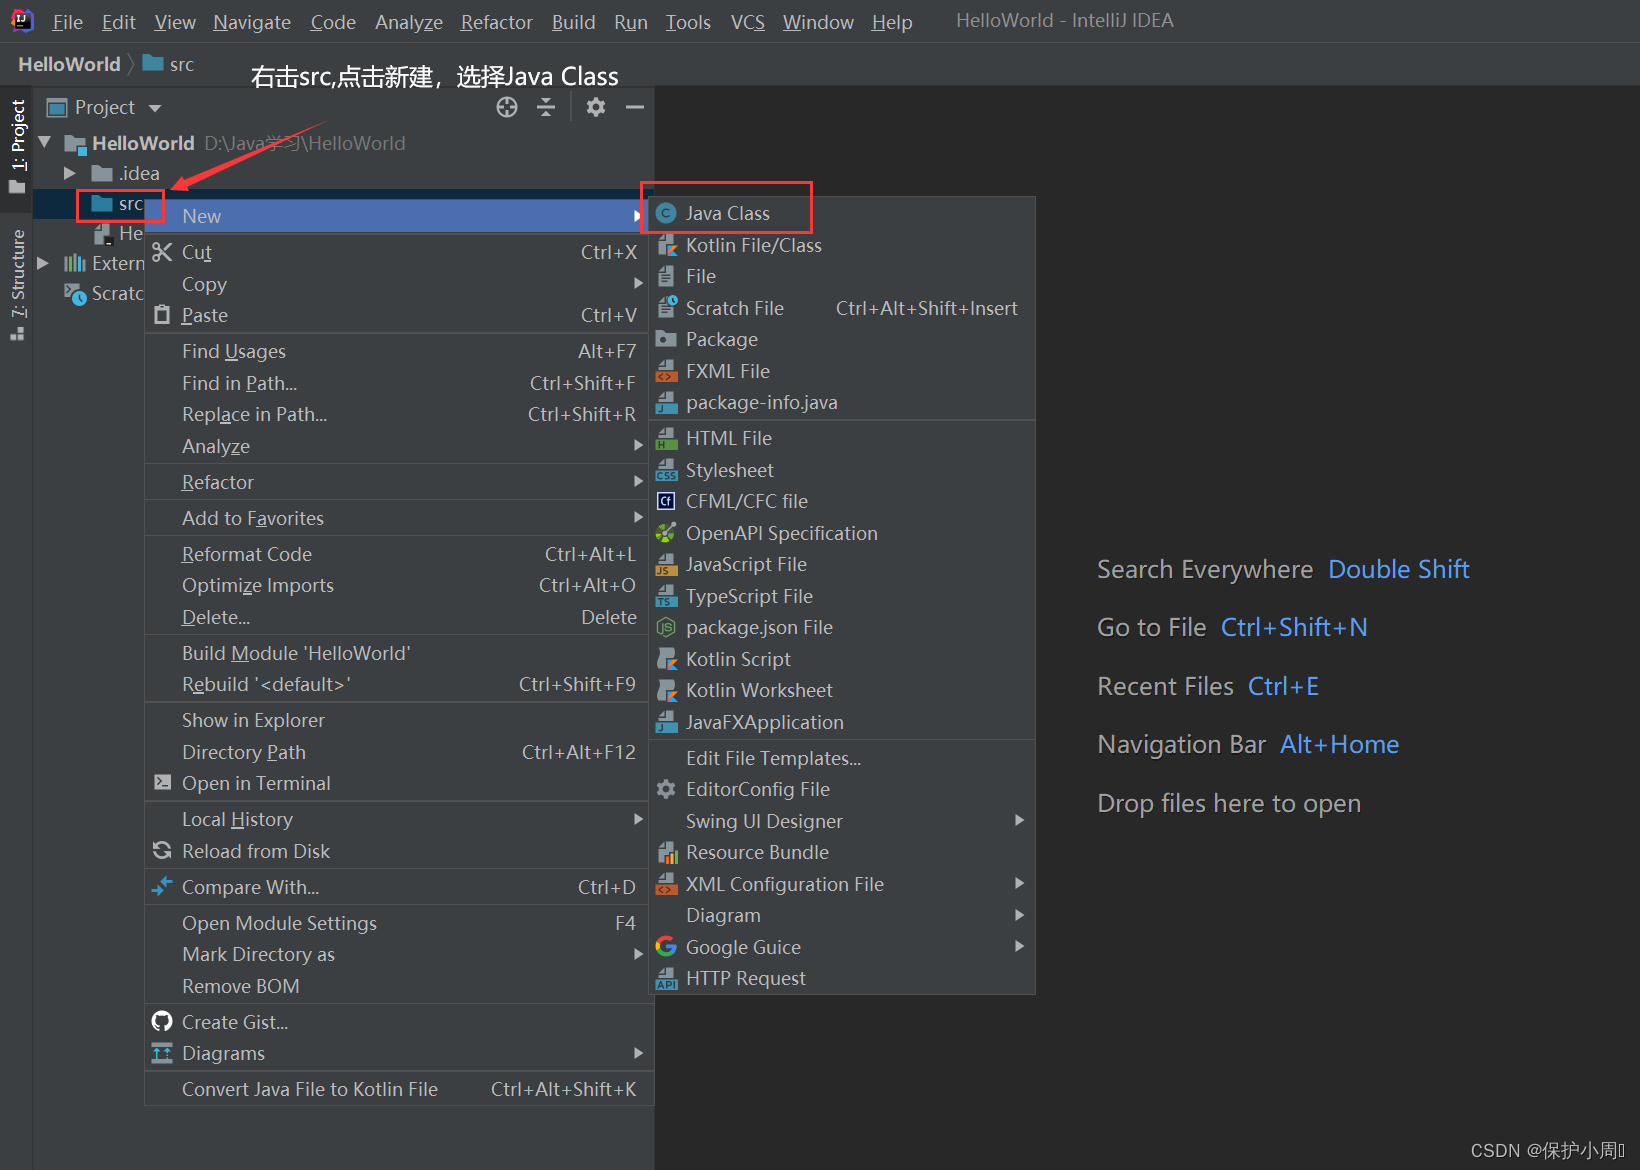The image size is (1640, 1170).
Task: Click Edit File Templates...
Action: point(842,758)
